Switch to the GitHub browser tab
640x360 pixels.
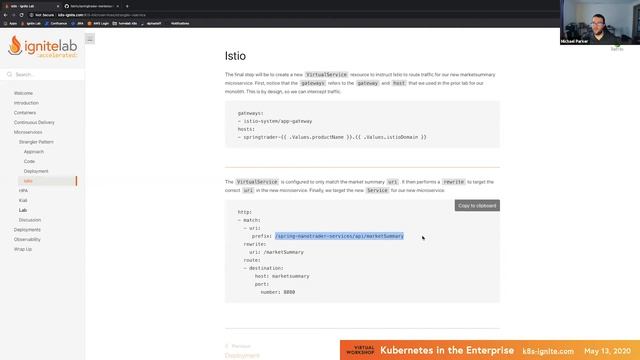(90, 6)
